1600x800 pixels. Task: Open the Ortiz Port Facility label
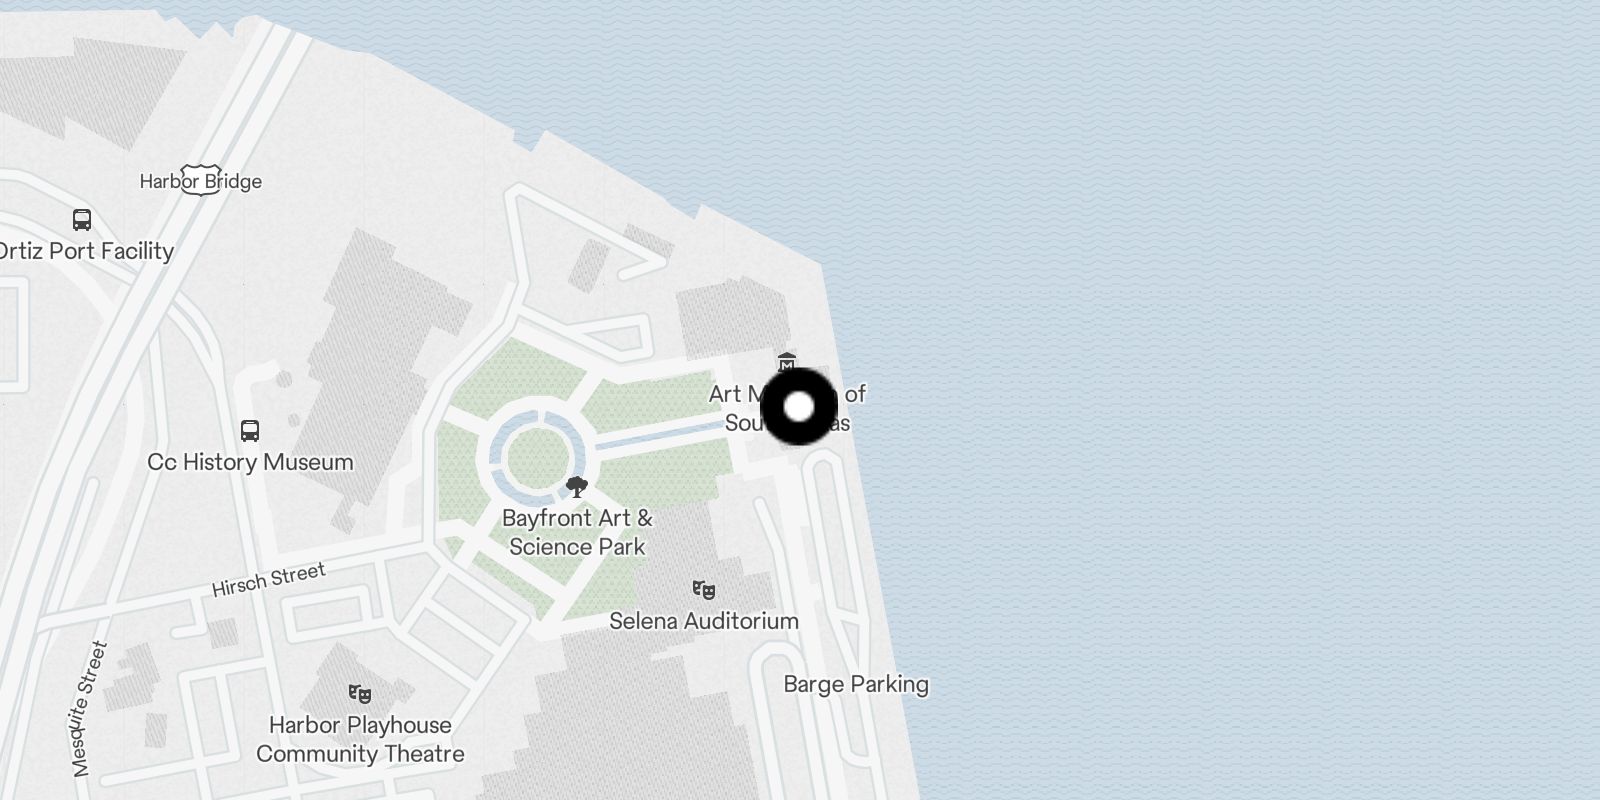[x=86, y=251]
